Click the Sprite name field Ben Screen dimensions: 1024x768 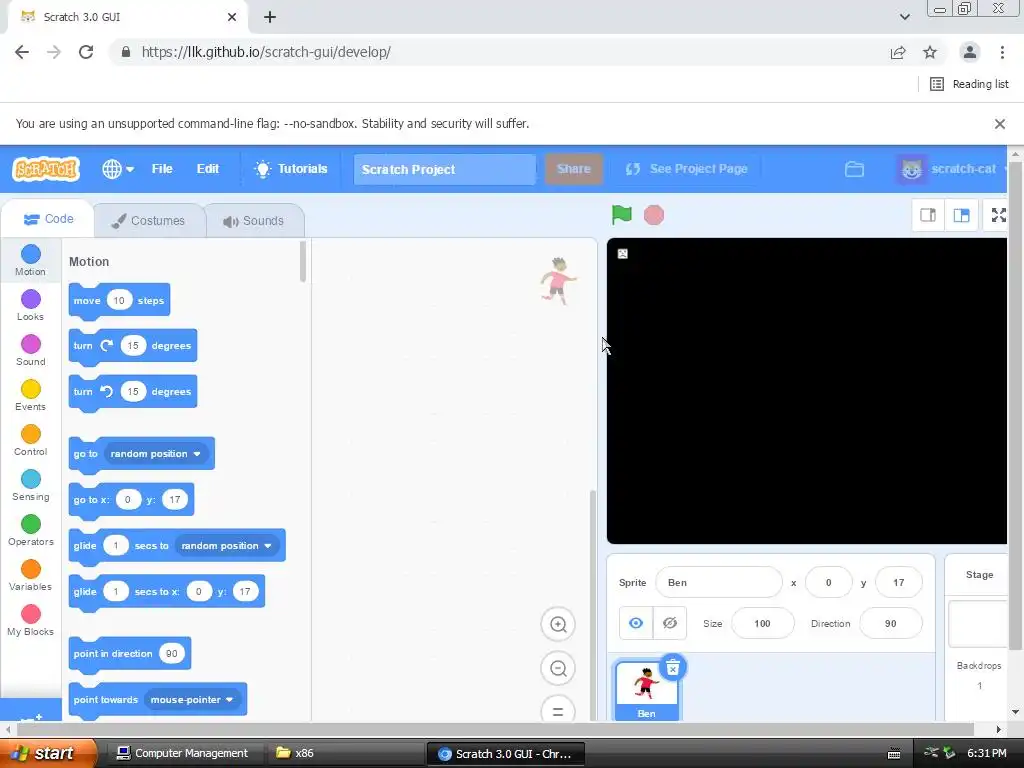point(718,582)
